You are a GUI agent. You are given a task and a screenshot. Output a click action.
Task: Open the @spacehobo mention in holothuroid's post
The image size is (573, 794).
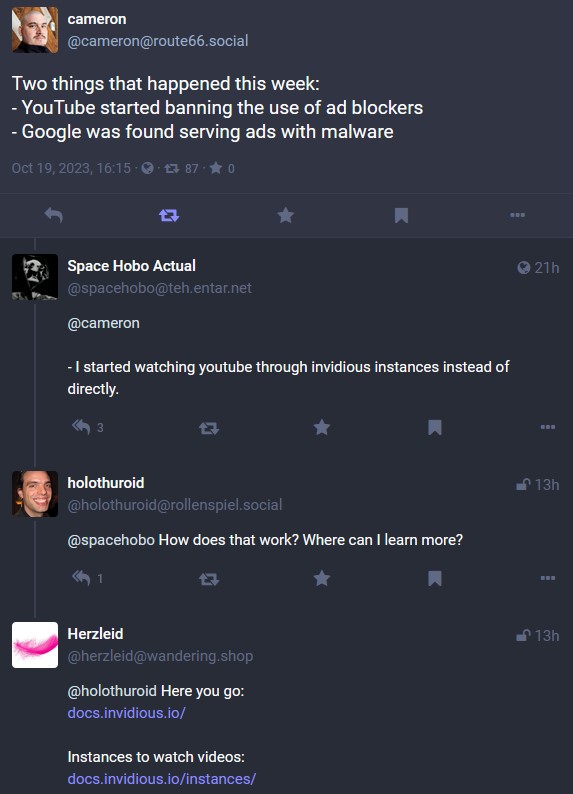pyautogui.click(x=111, y=540)
